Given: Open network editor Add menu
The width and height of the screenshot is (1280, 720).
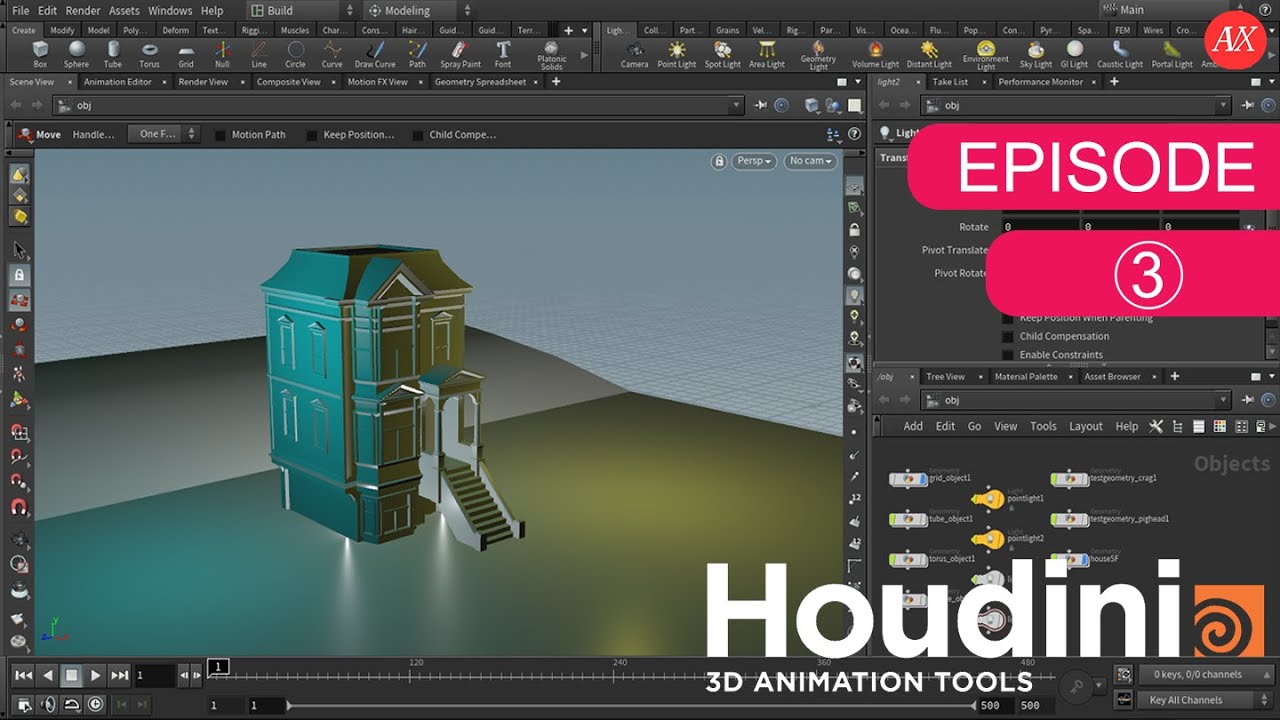Looking at the screenshot, I should tap(913, 426).
